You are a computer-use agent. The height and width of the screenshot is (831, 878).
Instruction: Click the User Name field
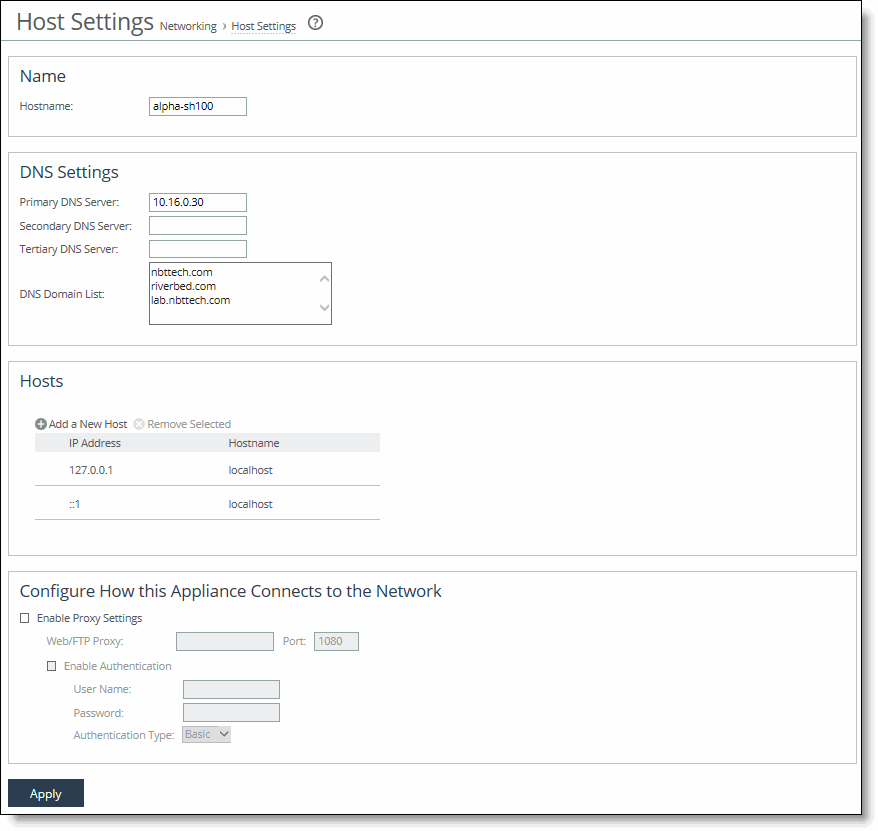pyautogui.click(x=231, y=689)
